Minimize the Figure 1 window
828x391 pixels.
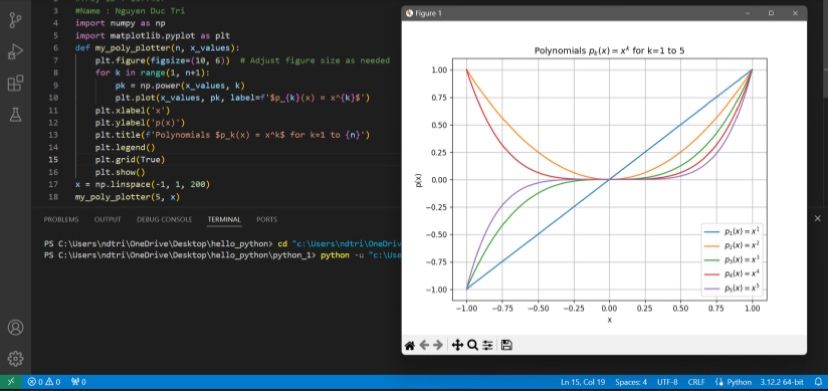click(748, 13)
